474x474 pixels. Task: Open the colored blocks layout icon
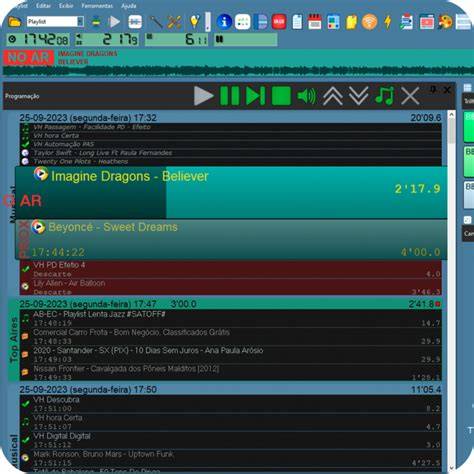tap(333, 22)
